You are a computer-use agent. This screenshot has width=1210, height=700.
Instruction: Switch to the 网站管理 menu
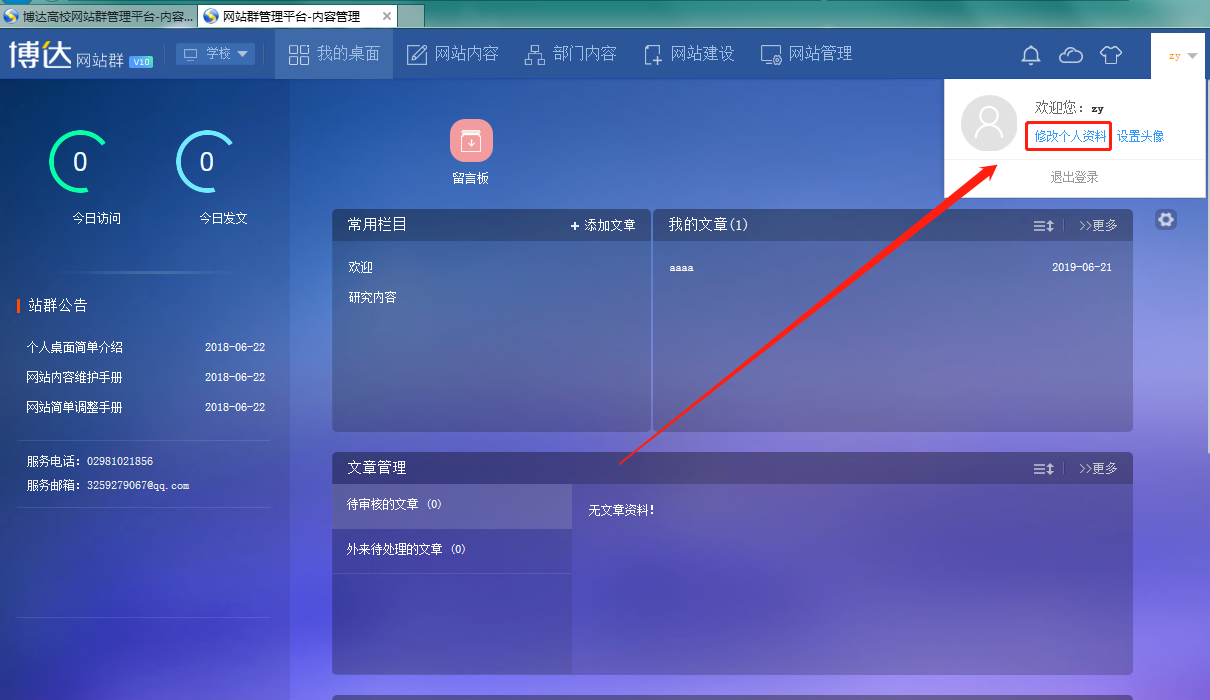pyautogui.click(x=806, y=54)
